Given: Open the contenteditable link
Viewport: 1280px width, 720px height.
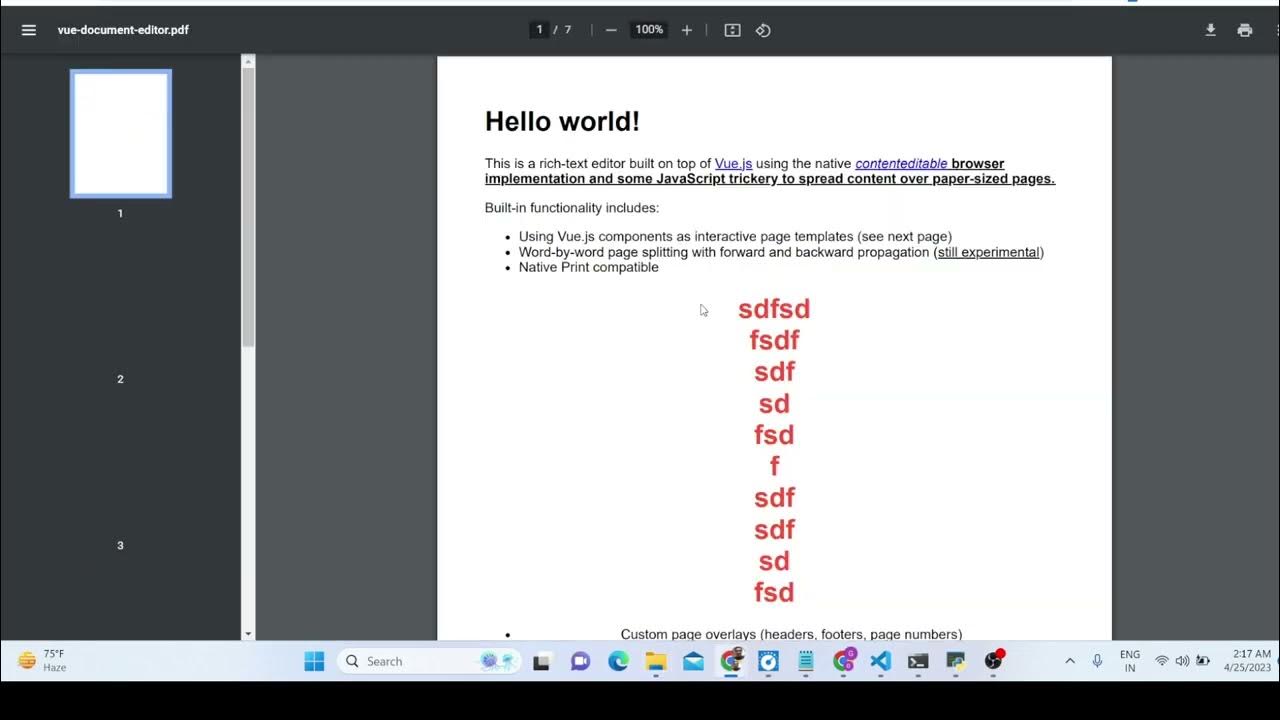Looking at the screenshot, I should (x=901, y=164).
